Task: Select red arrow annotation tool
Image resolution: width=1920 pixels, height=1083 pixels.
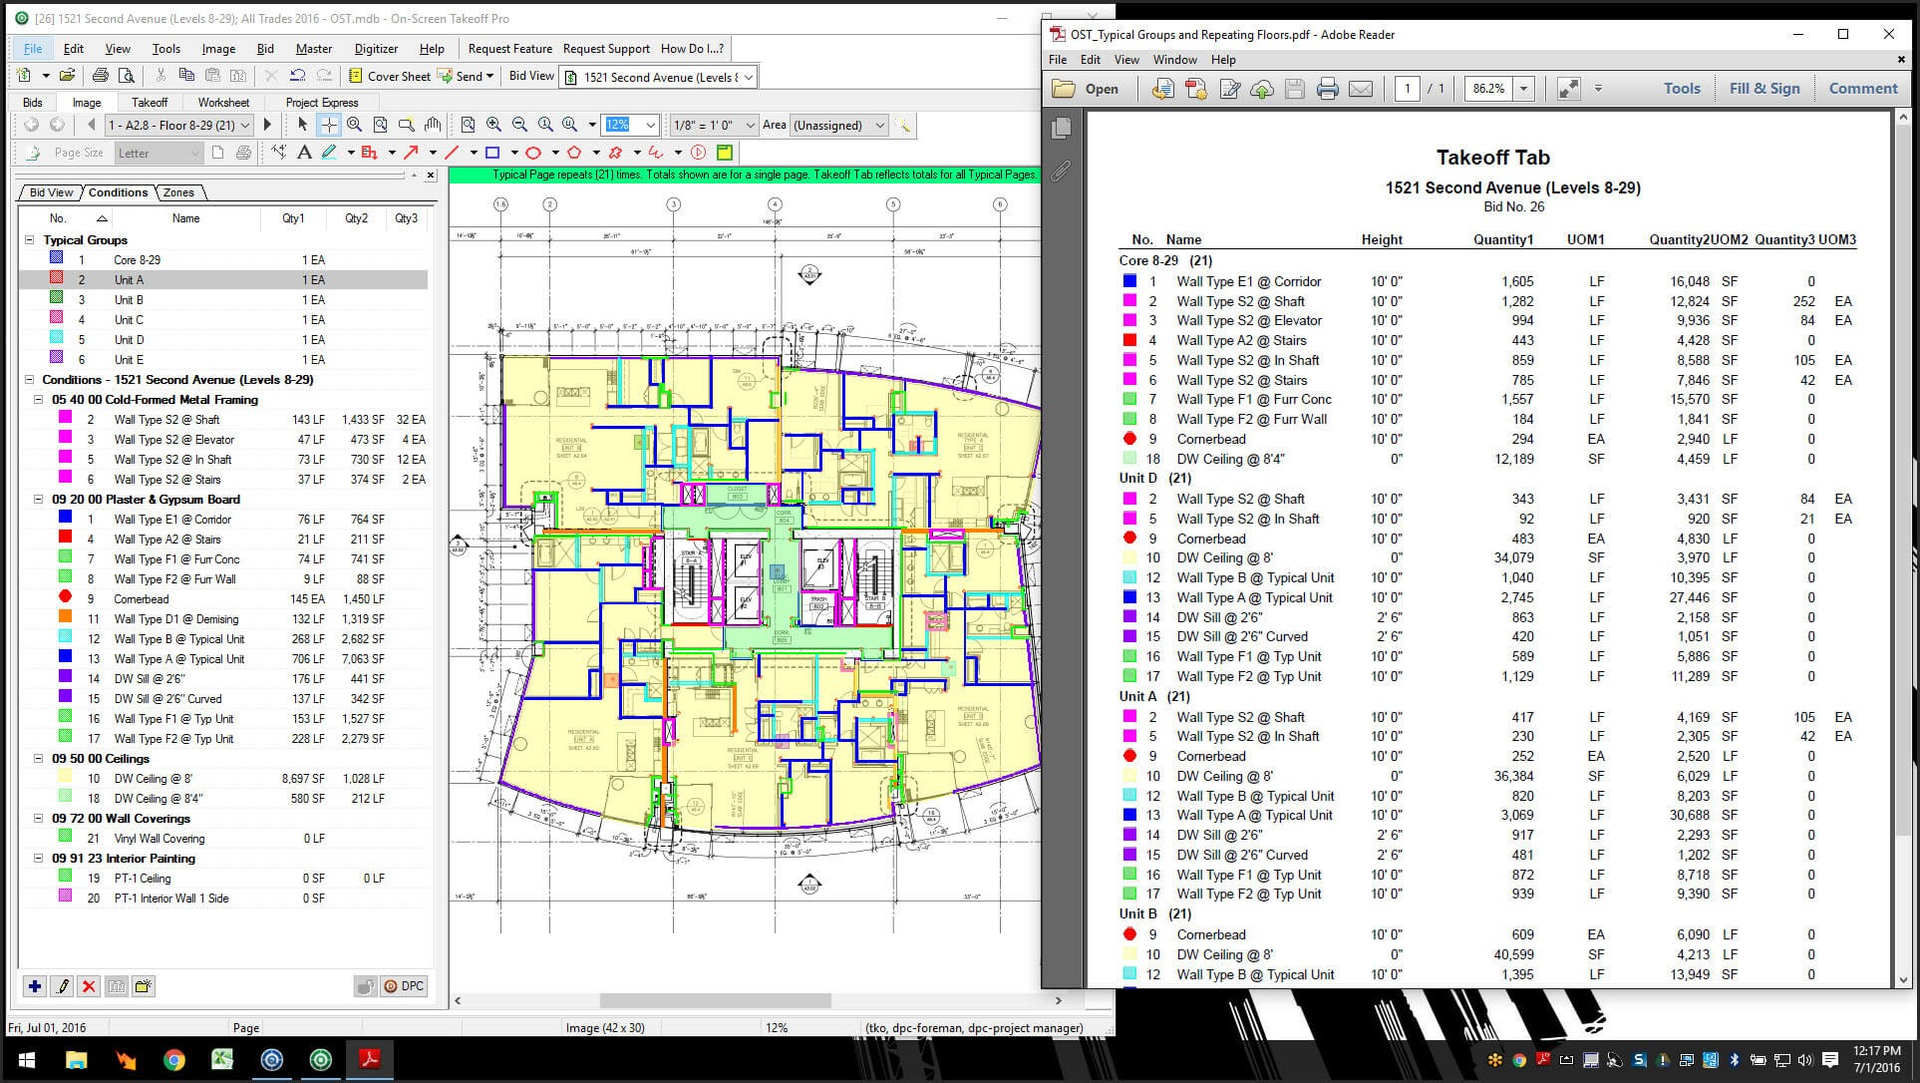Action: [411, 153]
